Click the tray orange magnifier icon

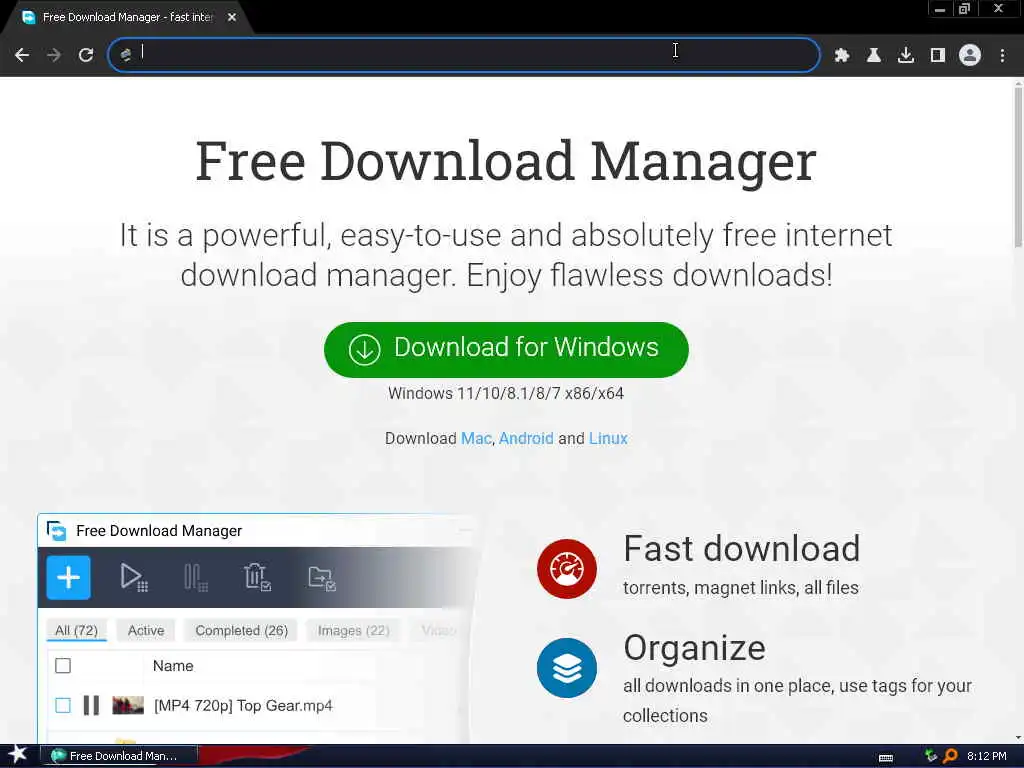point(950,756)
